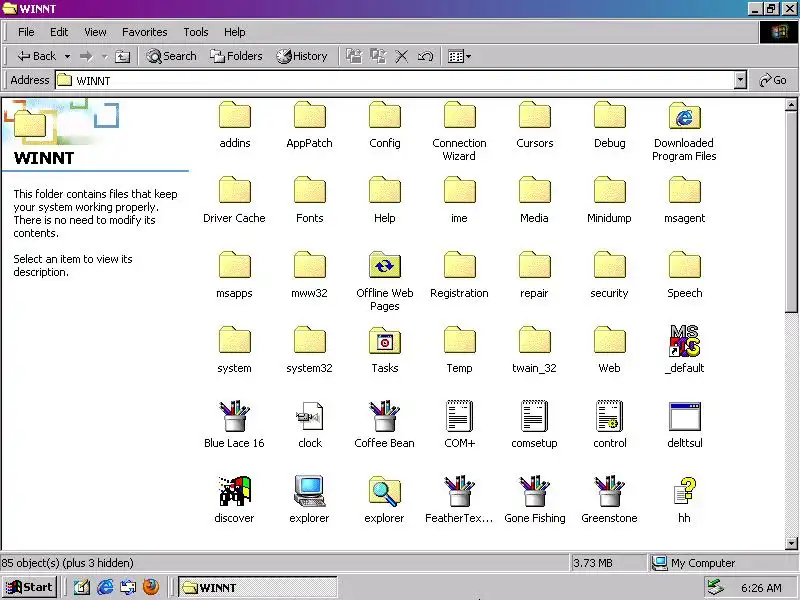Image resolution: width=800 pixels, height=600 pixels.
Task: Open the View menu
Action: coord(95,32)
